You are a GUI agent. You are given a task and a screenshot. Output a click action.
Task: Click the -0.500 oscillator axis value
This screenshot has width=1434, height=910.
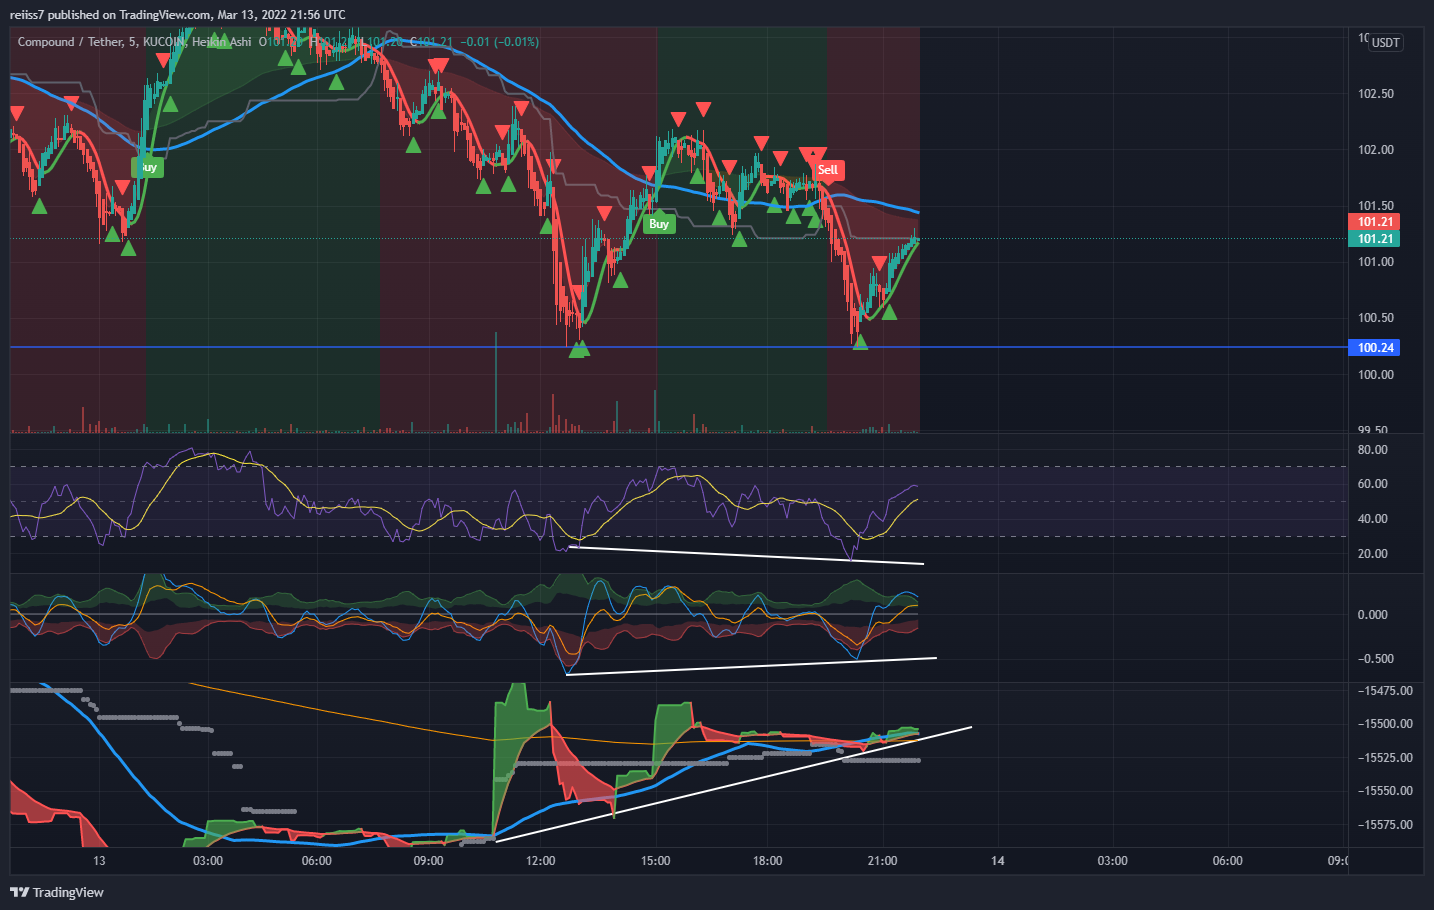(1375, 659)
